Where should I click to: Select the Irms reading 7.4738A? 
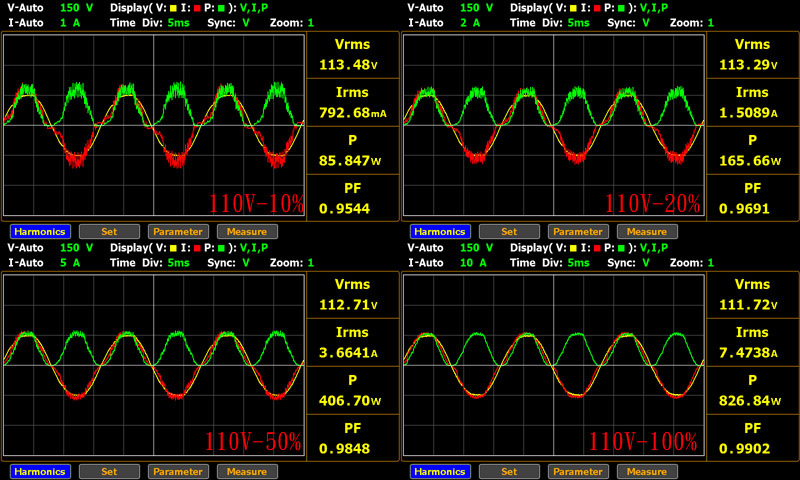(x=748, y=353)
